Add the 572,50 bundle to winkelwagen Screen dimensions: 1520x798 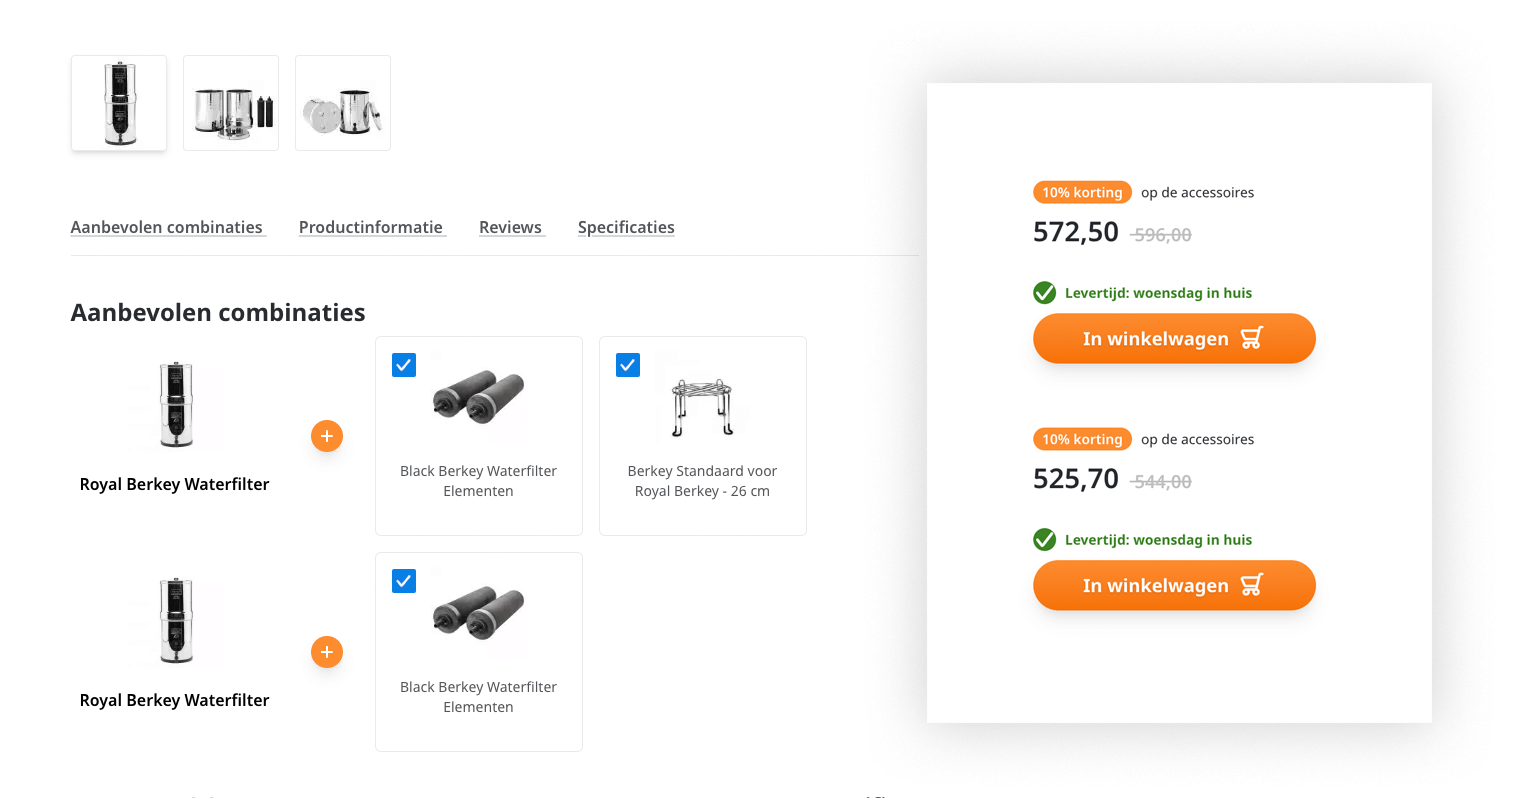1155,338
